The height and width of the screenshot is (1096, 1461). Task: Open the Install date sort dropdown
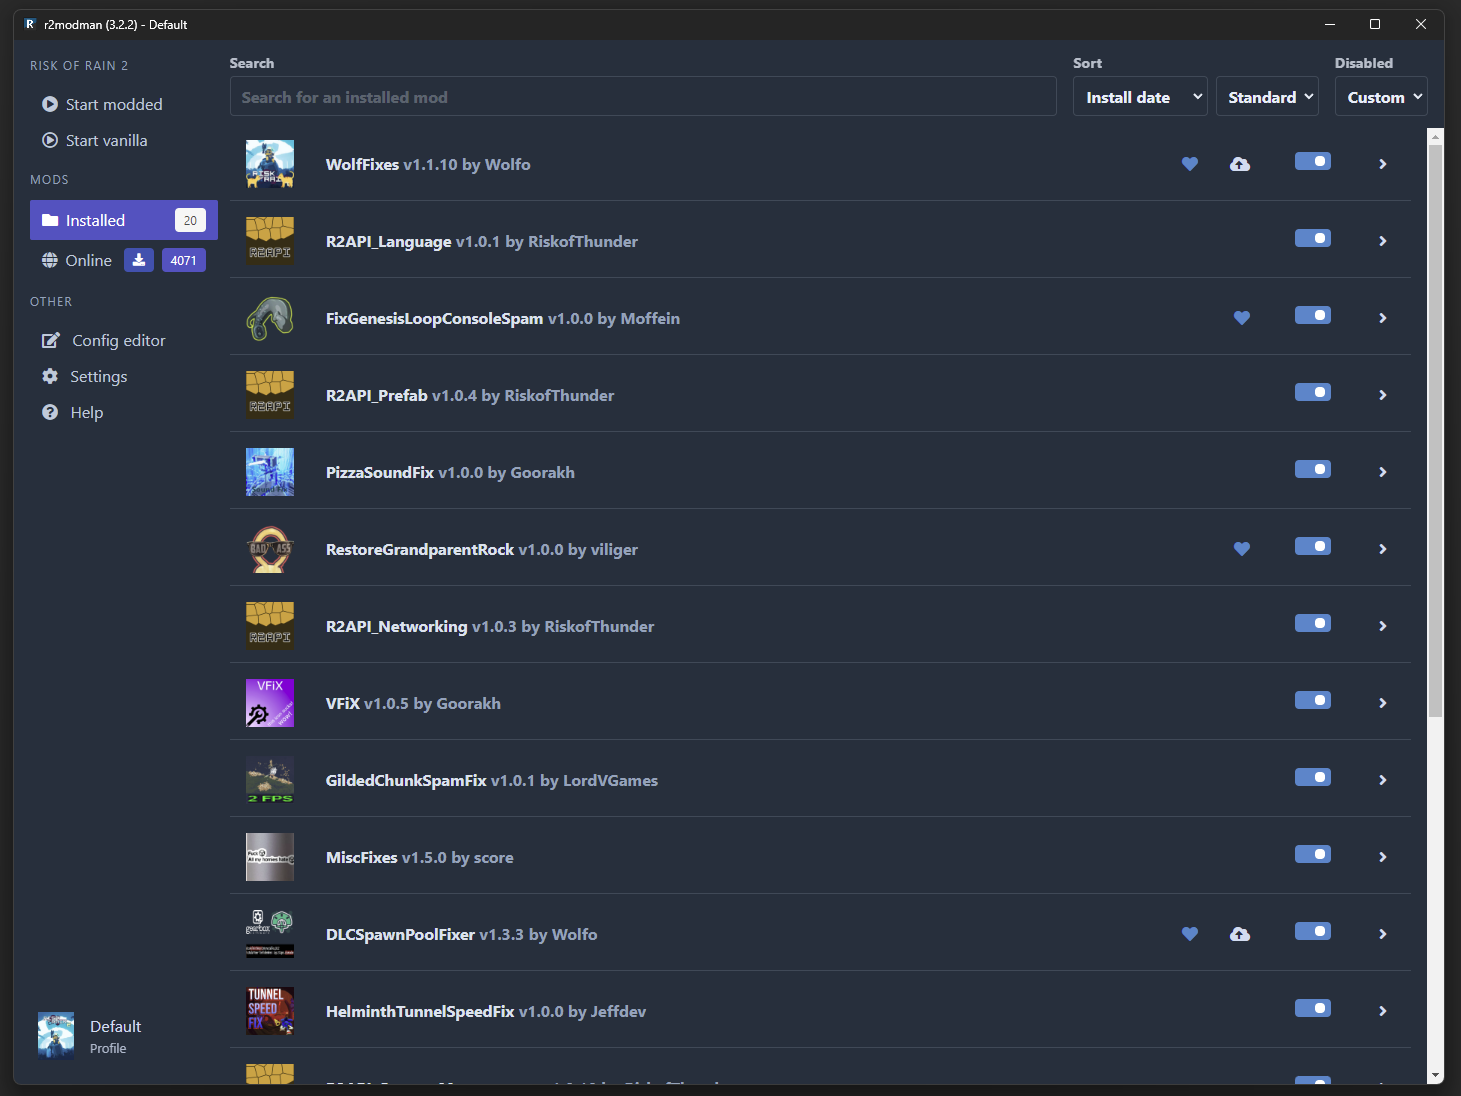pos(1140,97)
